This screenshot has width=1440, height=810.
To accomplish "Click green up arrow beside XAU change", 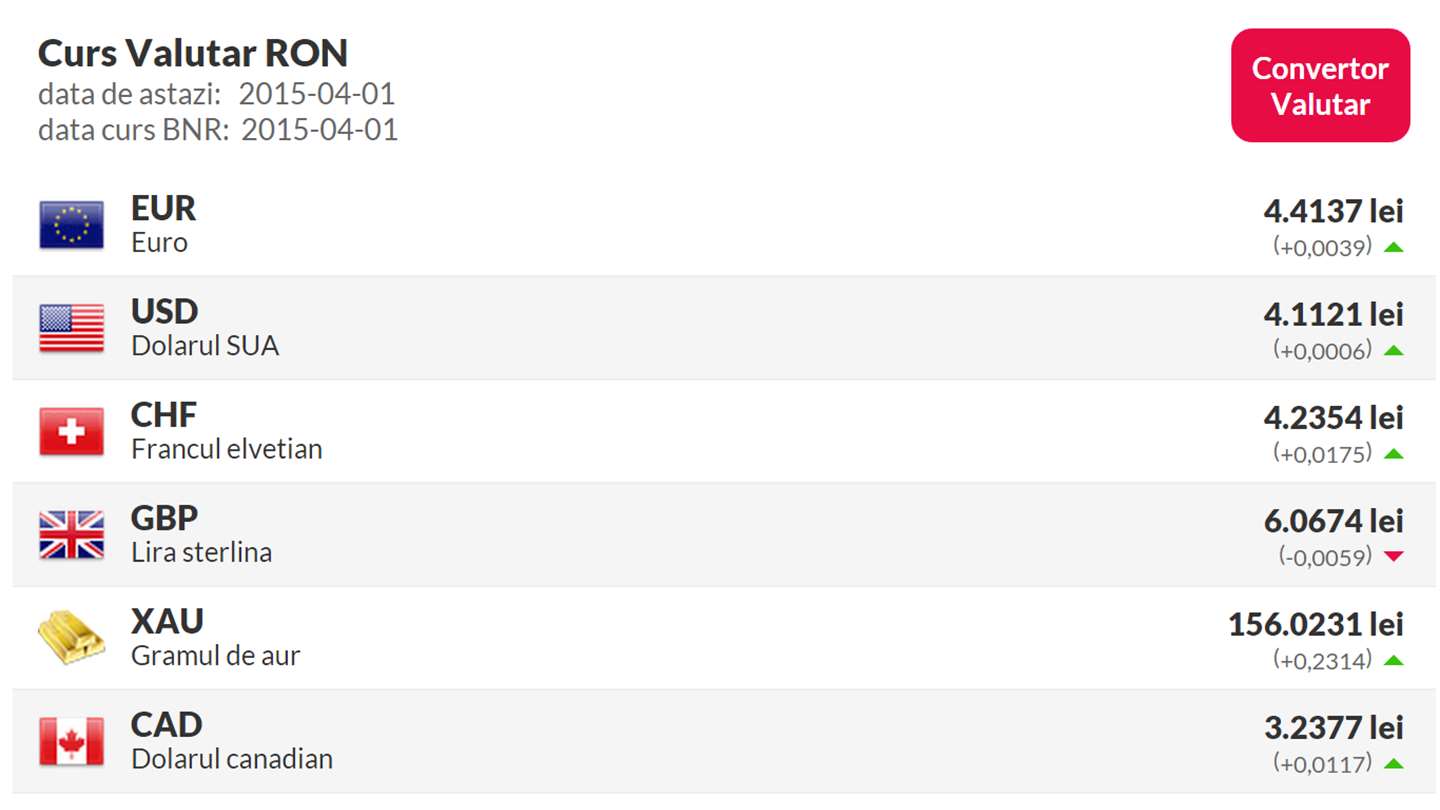I will coord(1394,660).
